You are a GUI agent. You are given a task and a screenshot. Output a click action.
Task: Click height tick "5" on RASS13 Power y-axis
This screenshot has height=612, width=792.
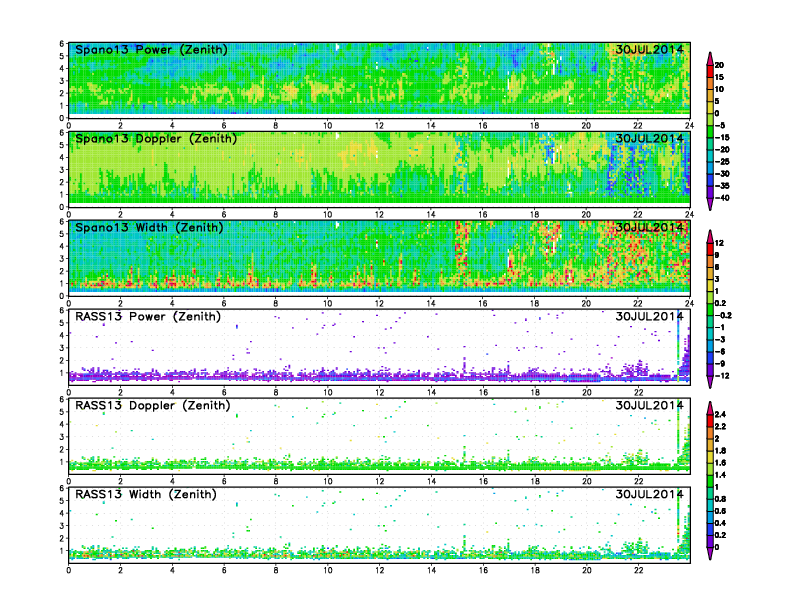click(x=62, y=323)
